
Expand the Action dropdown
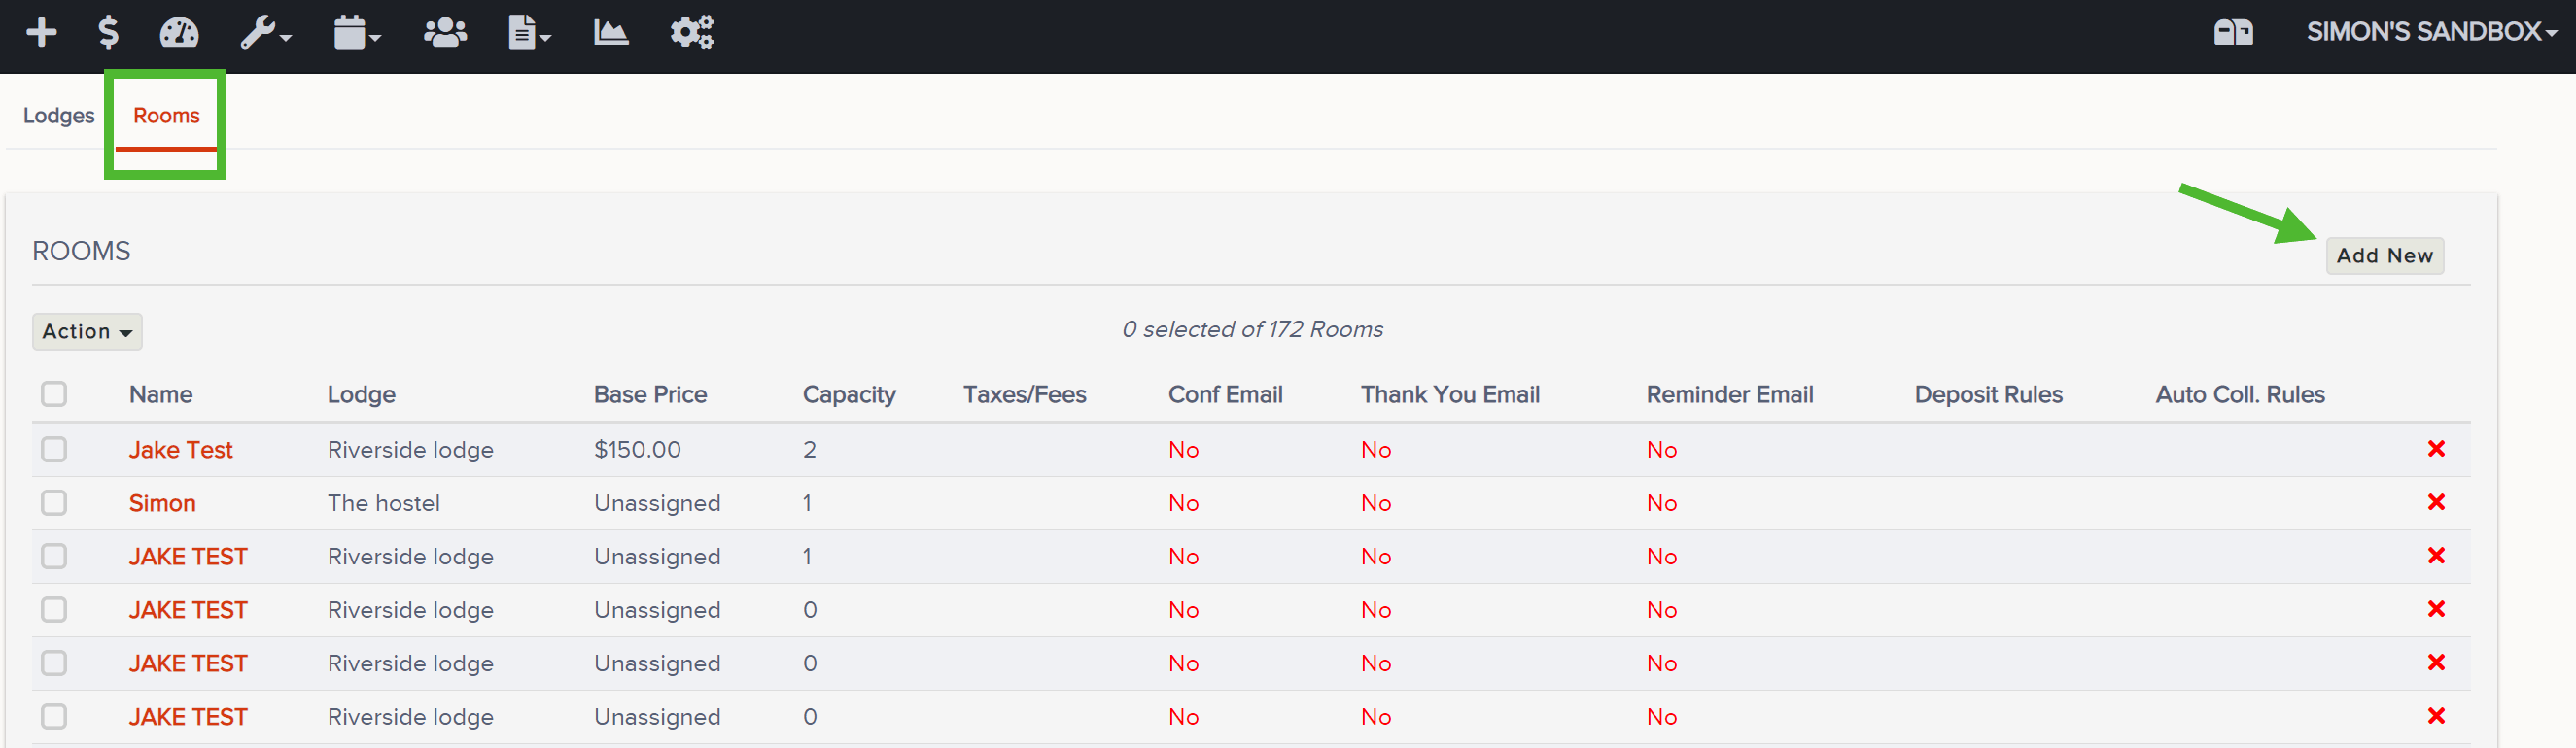(87, 332)
